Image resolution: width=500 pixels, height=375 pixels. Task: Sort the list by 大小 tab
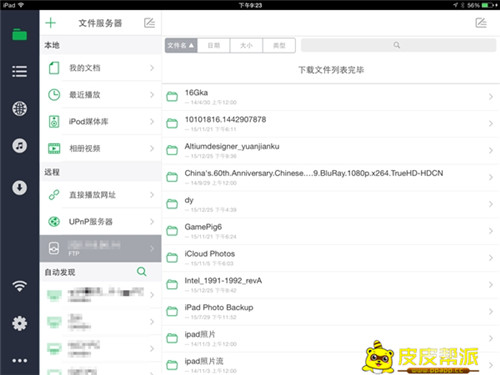[x=246, y=45]
